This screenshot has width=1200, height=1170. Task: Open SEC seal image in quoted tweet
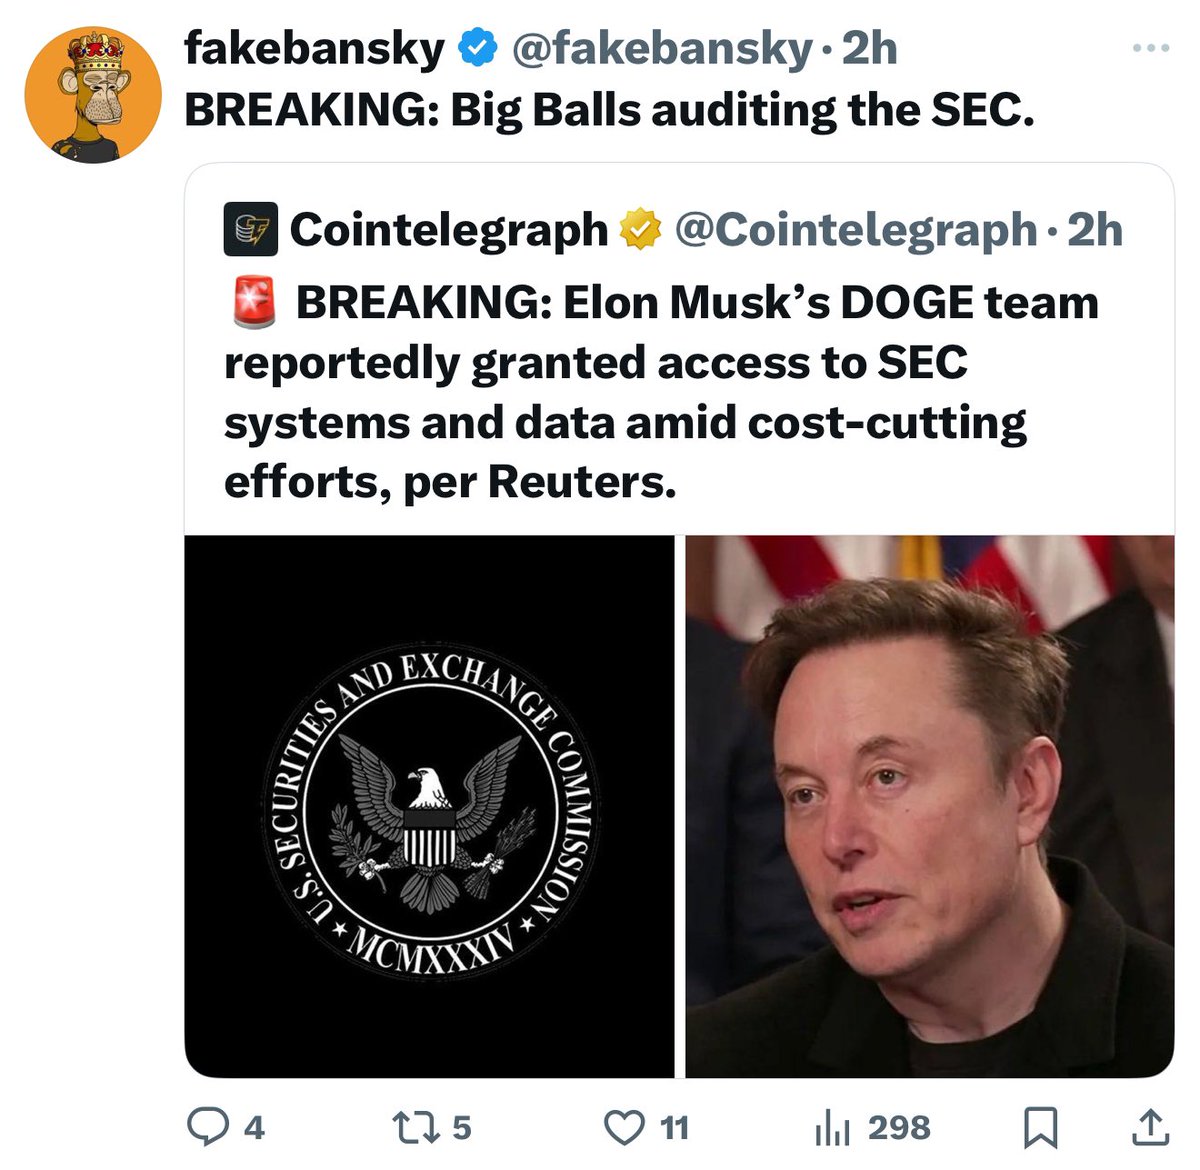click(x=430, y=806)
